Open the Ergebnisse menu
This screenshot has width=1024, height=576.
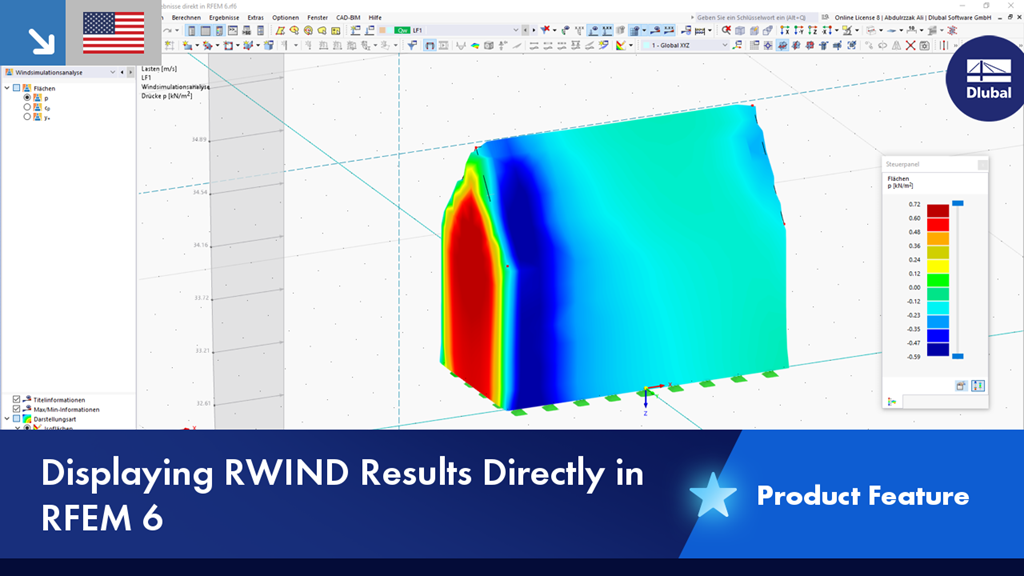pos(225,17)
